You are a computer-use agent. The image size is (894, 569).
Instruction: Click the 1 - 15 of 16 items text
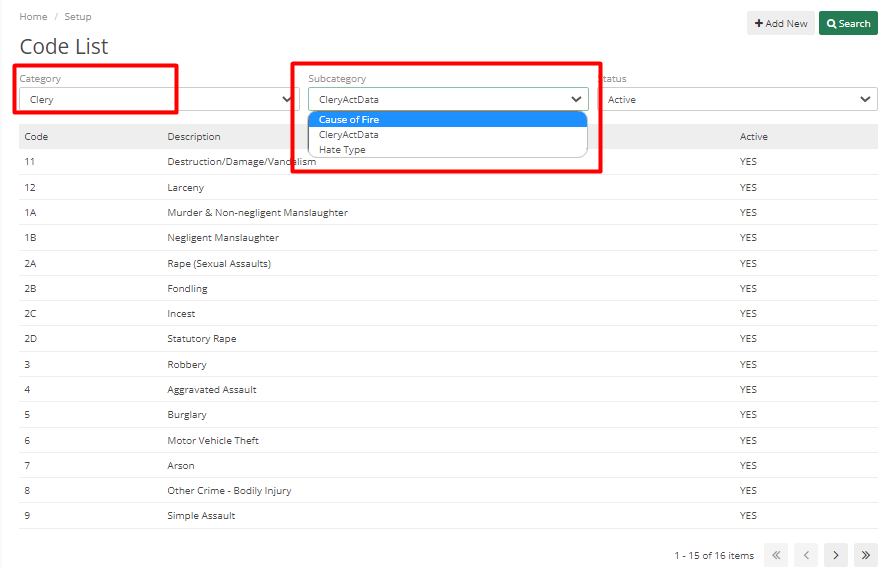[x=714, y=555]
